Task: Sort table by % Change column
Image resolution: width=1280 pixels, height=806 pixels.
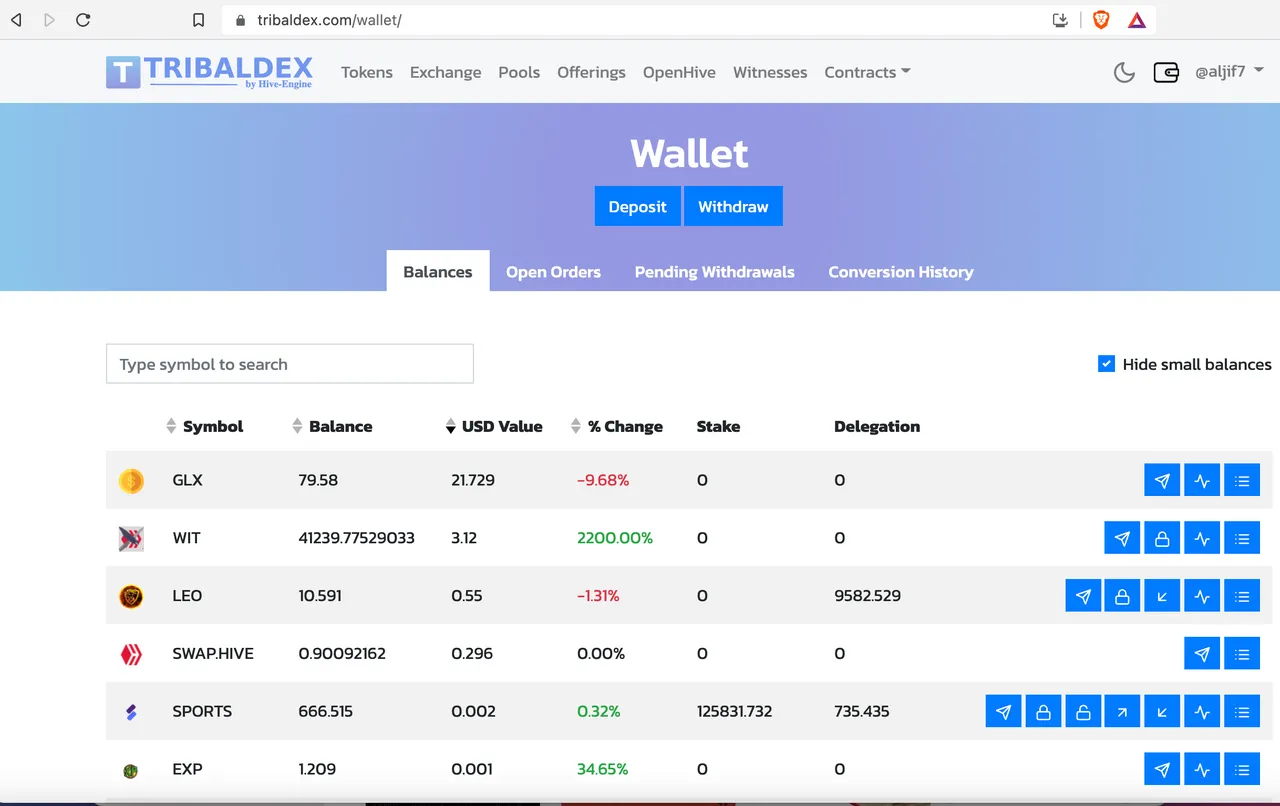Action: coord(617,426)
